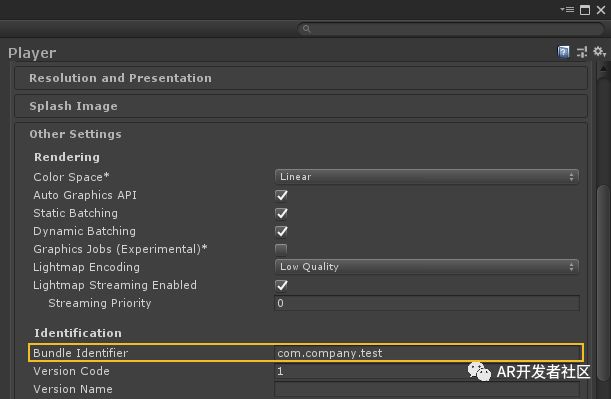Toggle Dynamic Batching off
Screen dimensions: 611x399
(281, 231)
